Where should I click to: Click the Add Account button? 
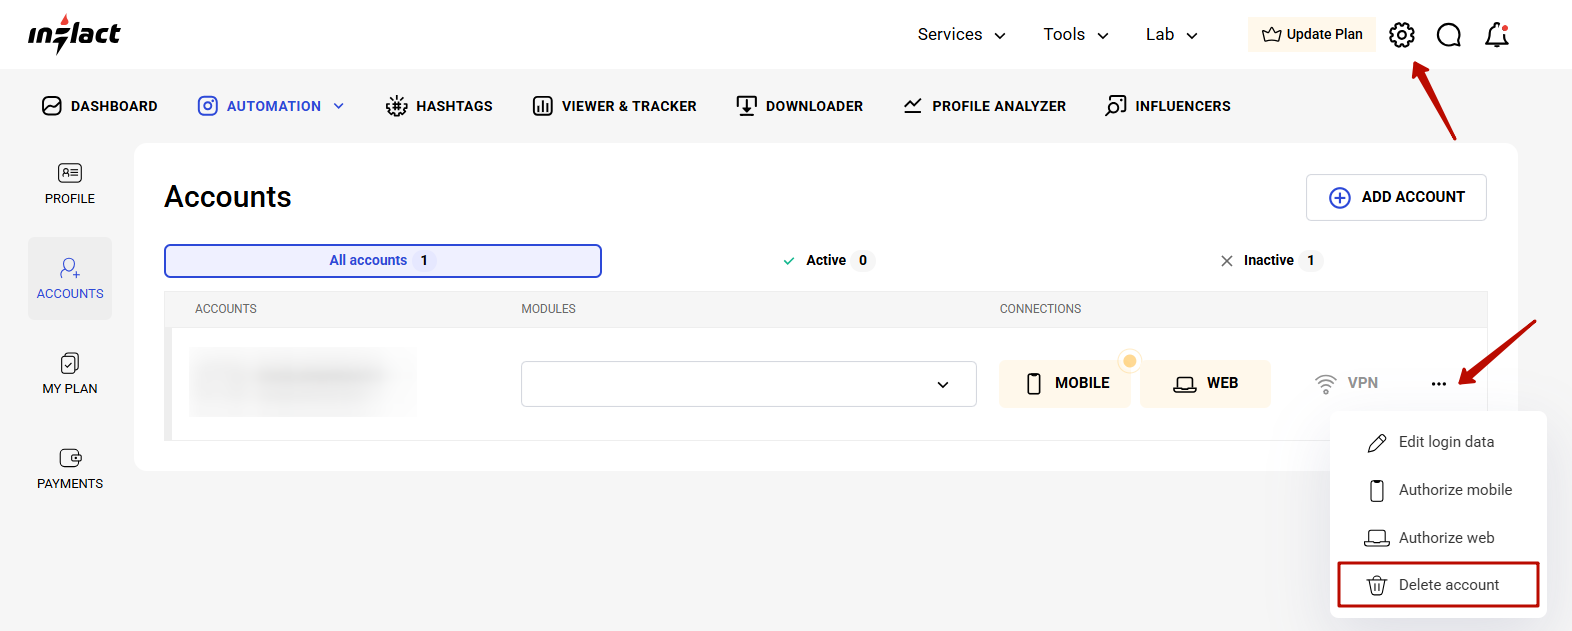pos(1396,198)
